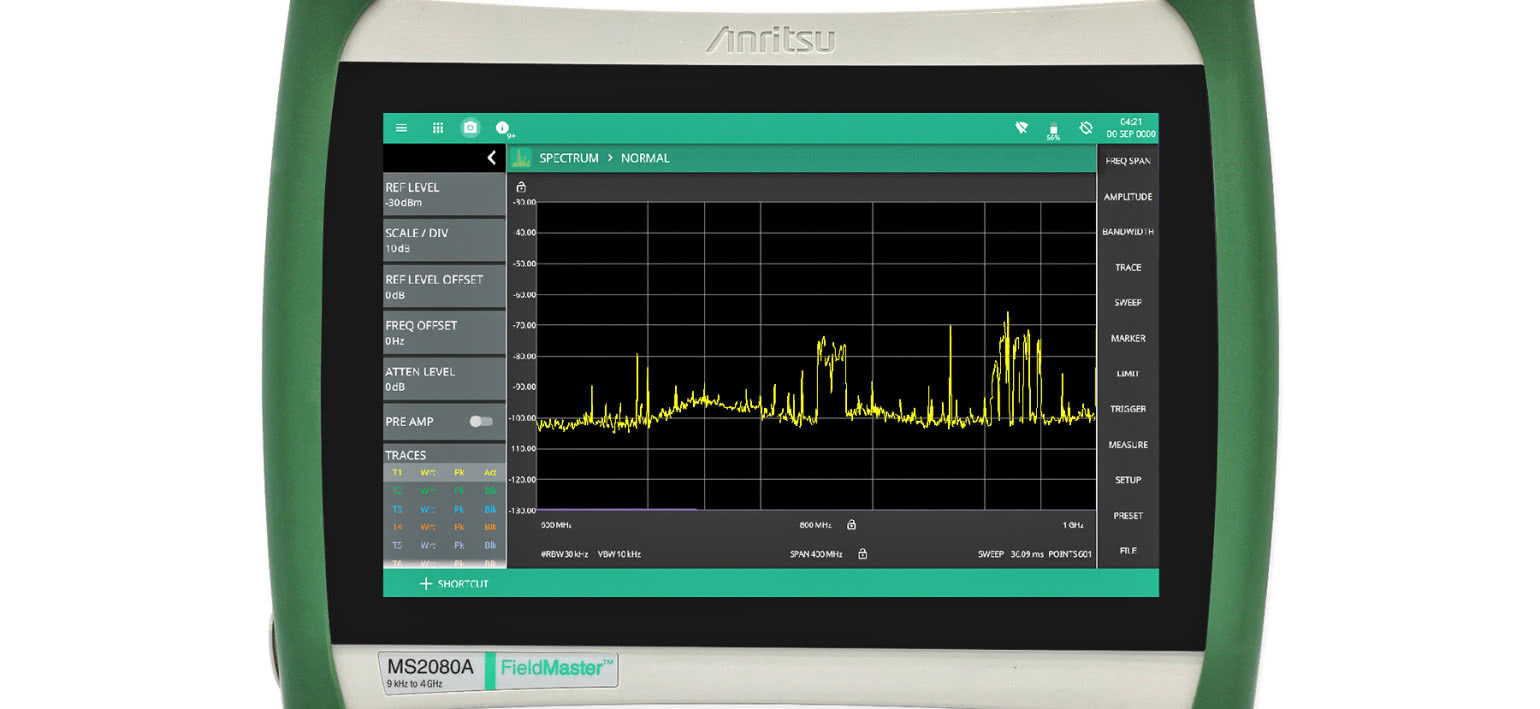The width and height of the screenshot is (1540, 709).
Task: Add a shortcut with the SHORTCUT button
Action: coord(452,583)
